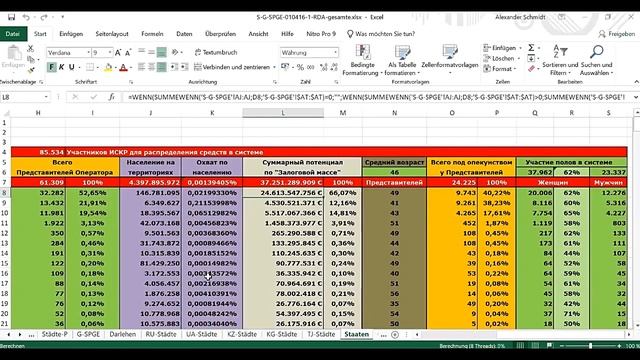The height and width of the screenshot is (360, 640).
Task: Open Sortieren und Filtern menu
Action: coord(560,60)
